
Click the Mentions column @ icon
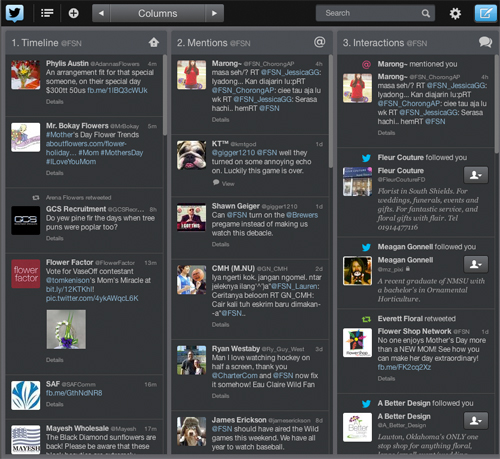pos(319,42)
